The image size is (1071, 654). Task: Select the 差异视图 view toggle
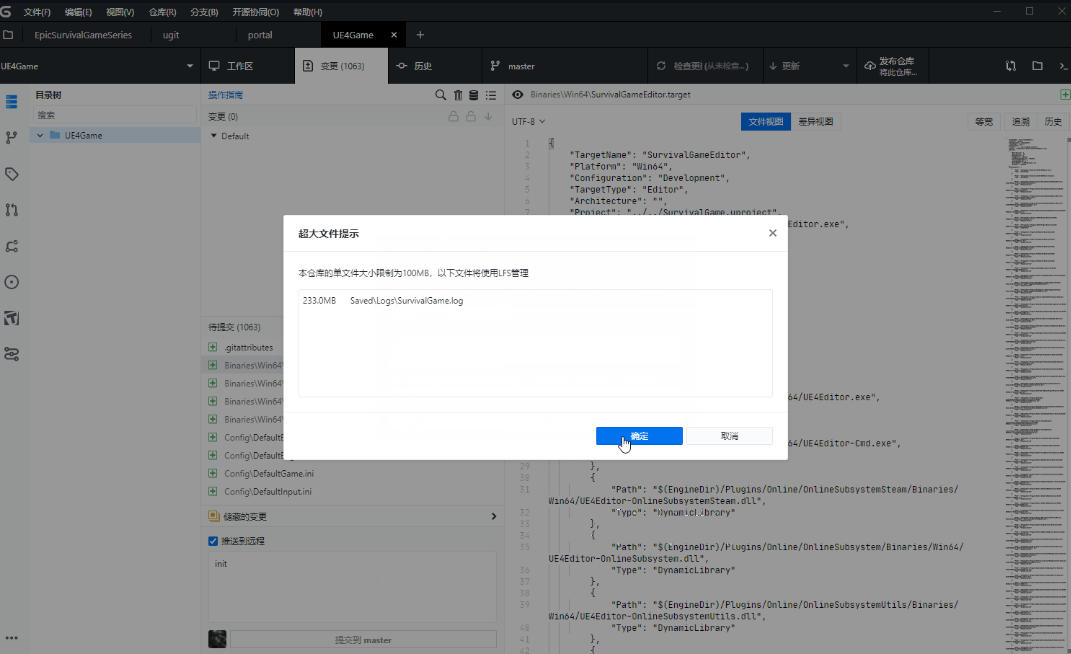(x=816, y=122)
